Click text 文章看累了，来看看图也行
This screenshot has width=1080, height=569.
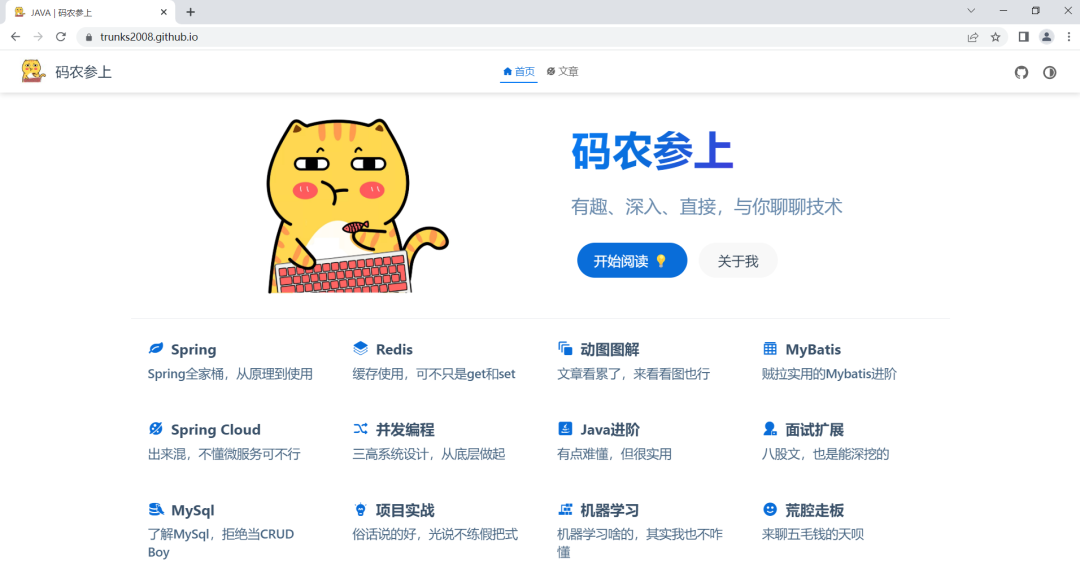click(633, 373)
